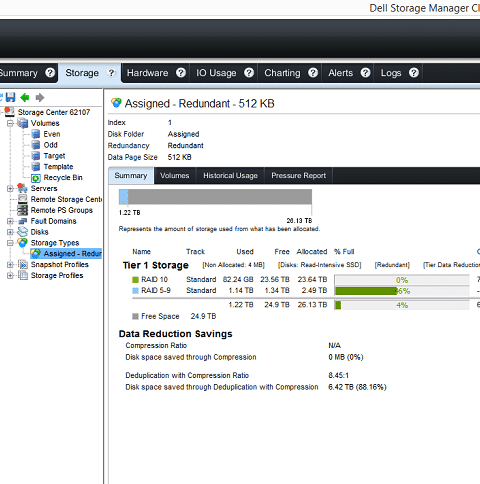This screenshot has width=480, height=484.
Task: Click the RAID 5-9 percent full bar
Action: pos(402,291)
